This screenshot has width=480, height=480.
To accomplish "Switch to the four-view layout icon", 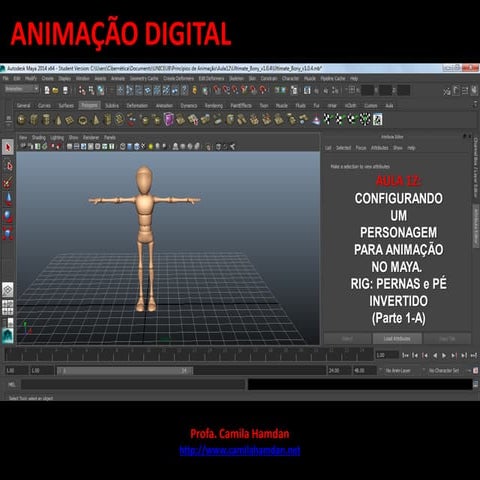I will pyautogui.click(x=8, y=307).
